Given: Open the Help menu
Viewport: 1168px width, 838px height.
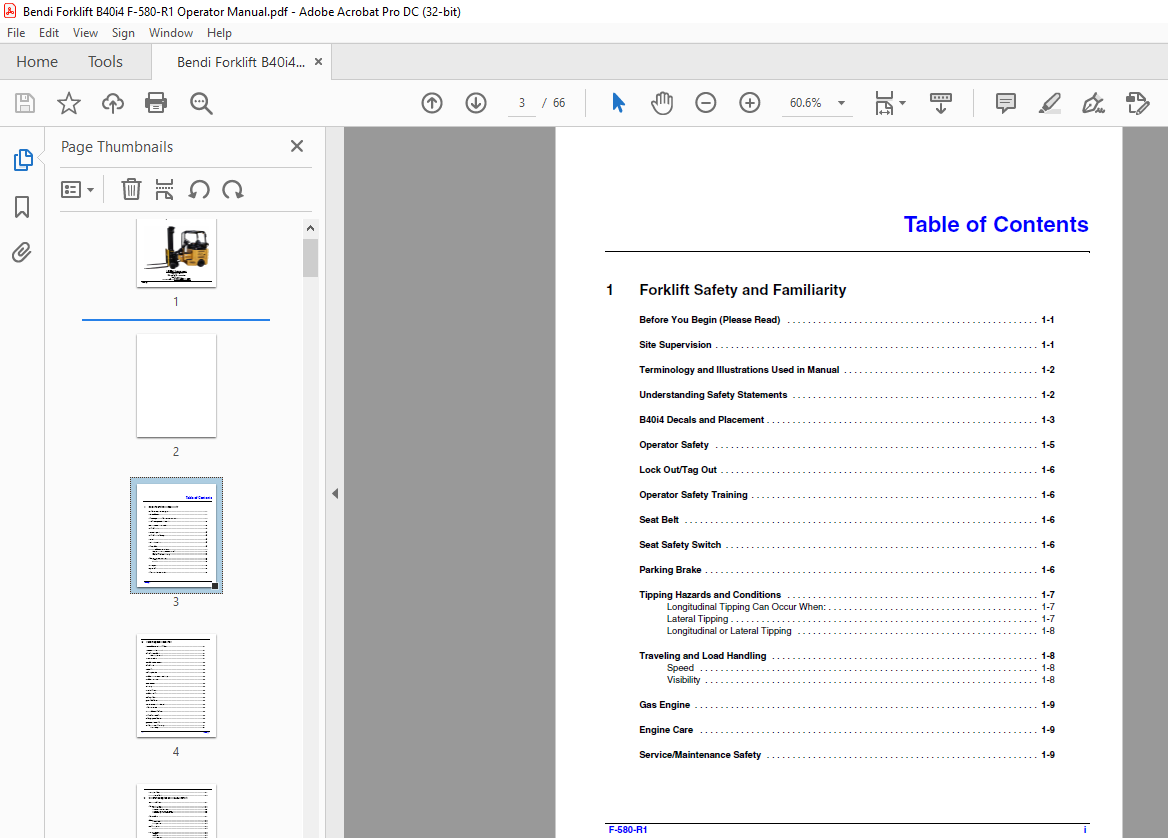Looking at the screenshot, I should tap(219, 33).
